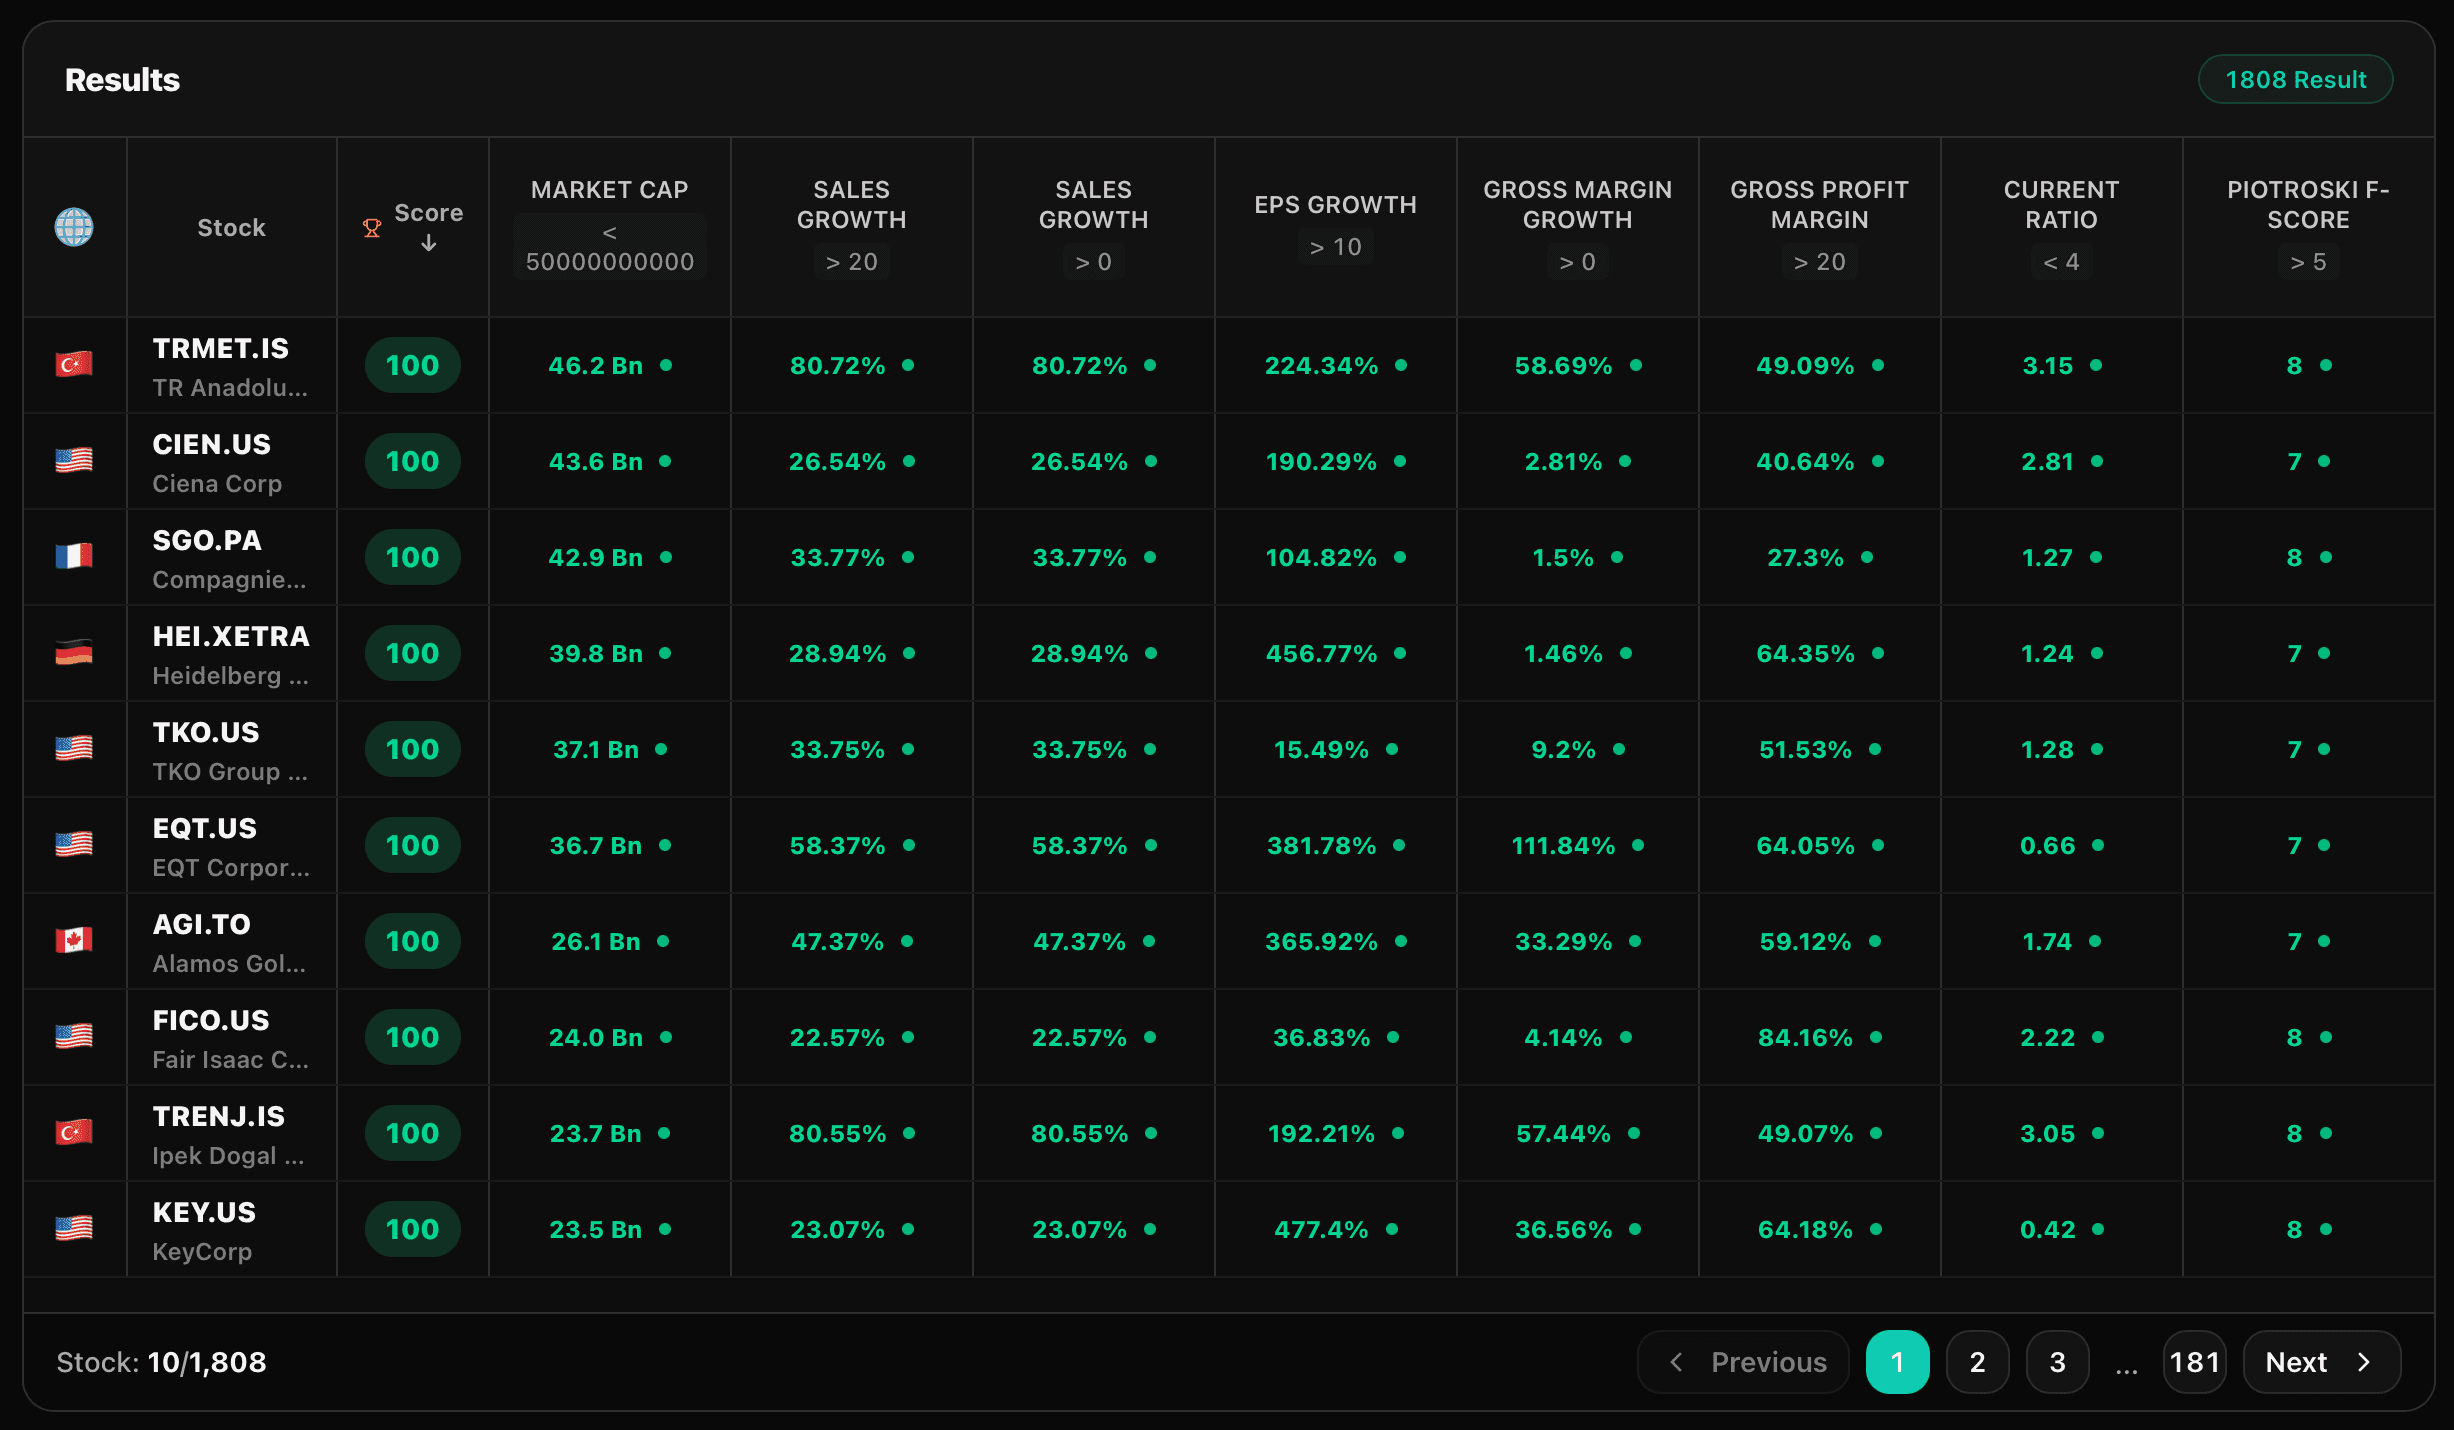Click the 224.34% EPS growth value
The height and width of the screenshot is (1430, 2454).
coord(1322,365)
